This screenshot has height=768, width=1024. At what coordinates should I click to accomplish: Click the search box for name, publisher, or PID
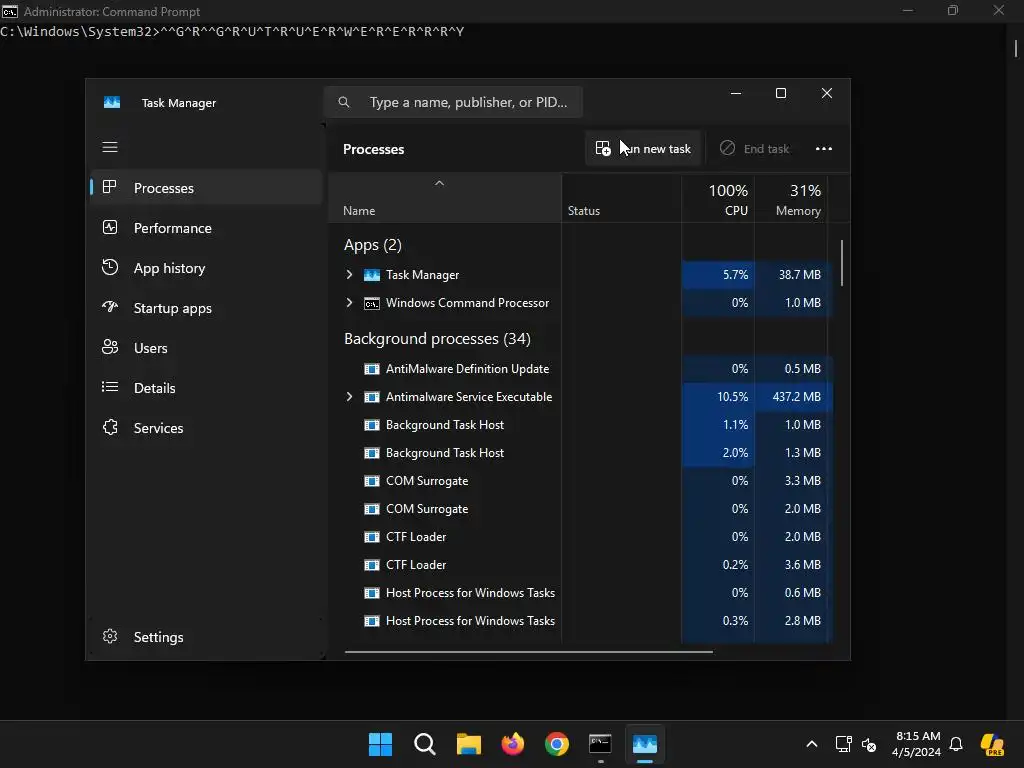tap(454, 102)
